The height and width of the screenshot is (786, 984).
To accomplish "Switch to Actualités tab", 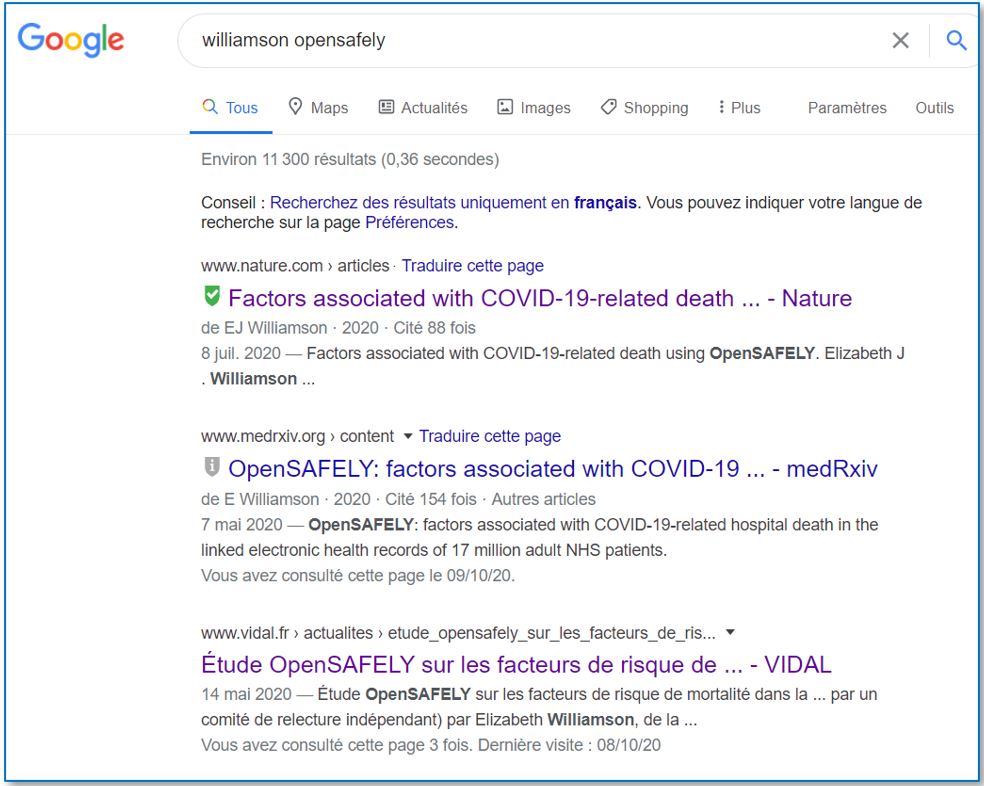I will (x=423, y=107).
